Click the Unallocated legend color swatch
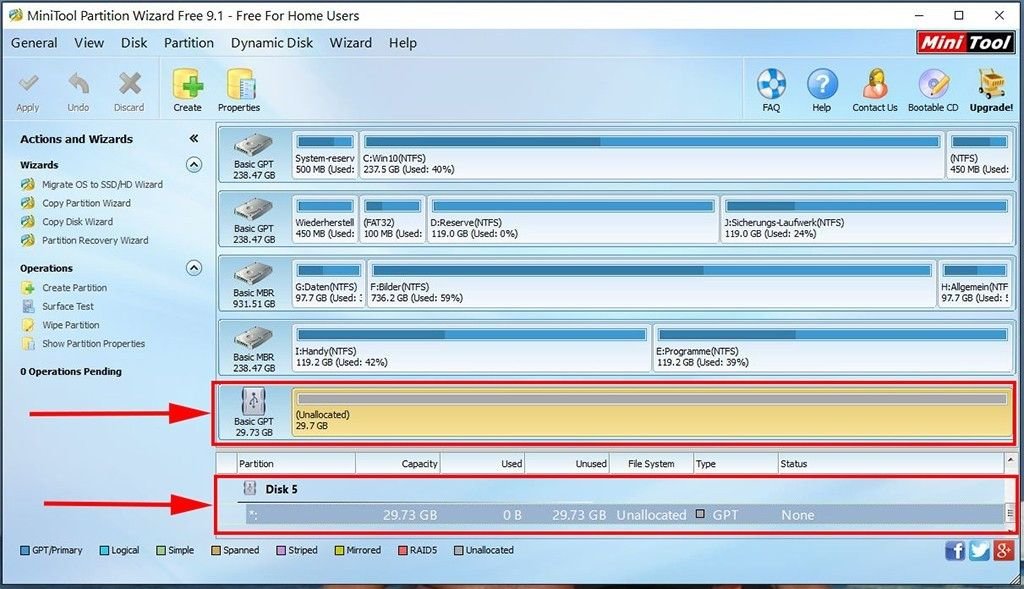The width and height of the screenshot is (1024, 589). click(458, 550)
